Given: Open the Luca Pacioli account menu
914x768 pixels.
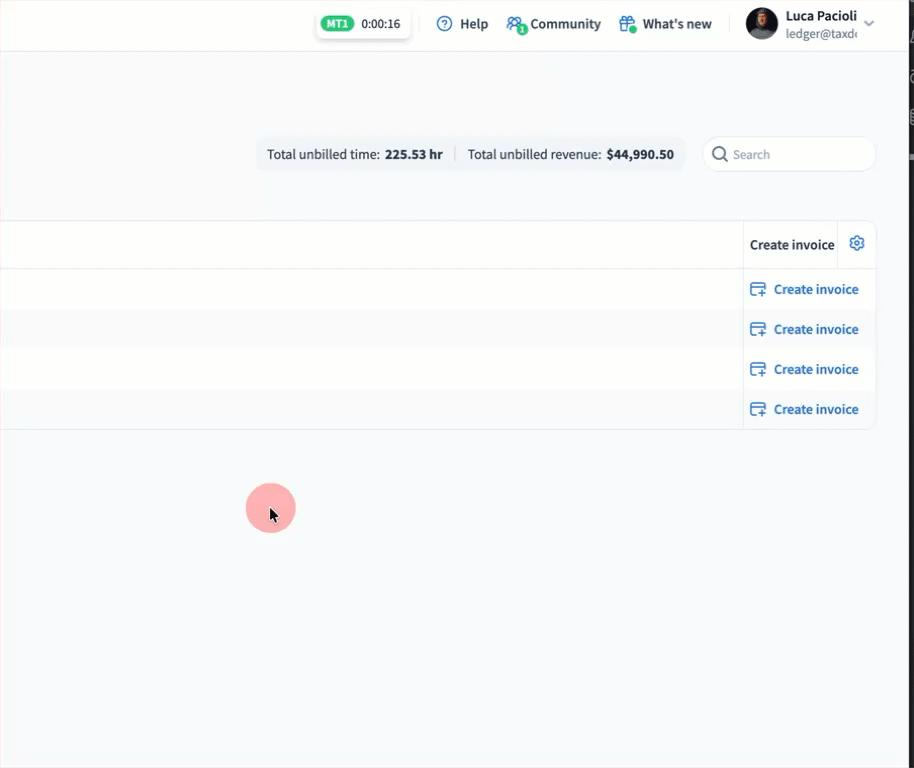Looking at the screenshot, I should coord(820,16).
